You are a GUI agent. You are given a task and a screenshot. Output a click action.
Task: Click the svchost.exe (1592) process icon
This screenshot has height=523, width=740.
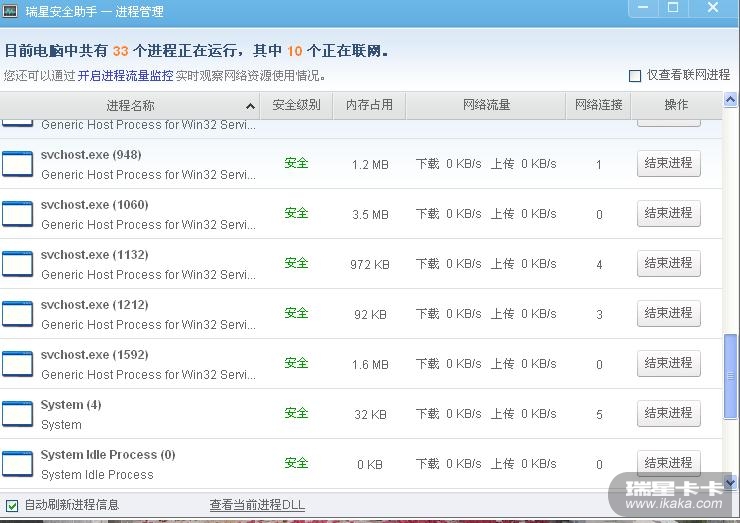tap(17, 364)
